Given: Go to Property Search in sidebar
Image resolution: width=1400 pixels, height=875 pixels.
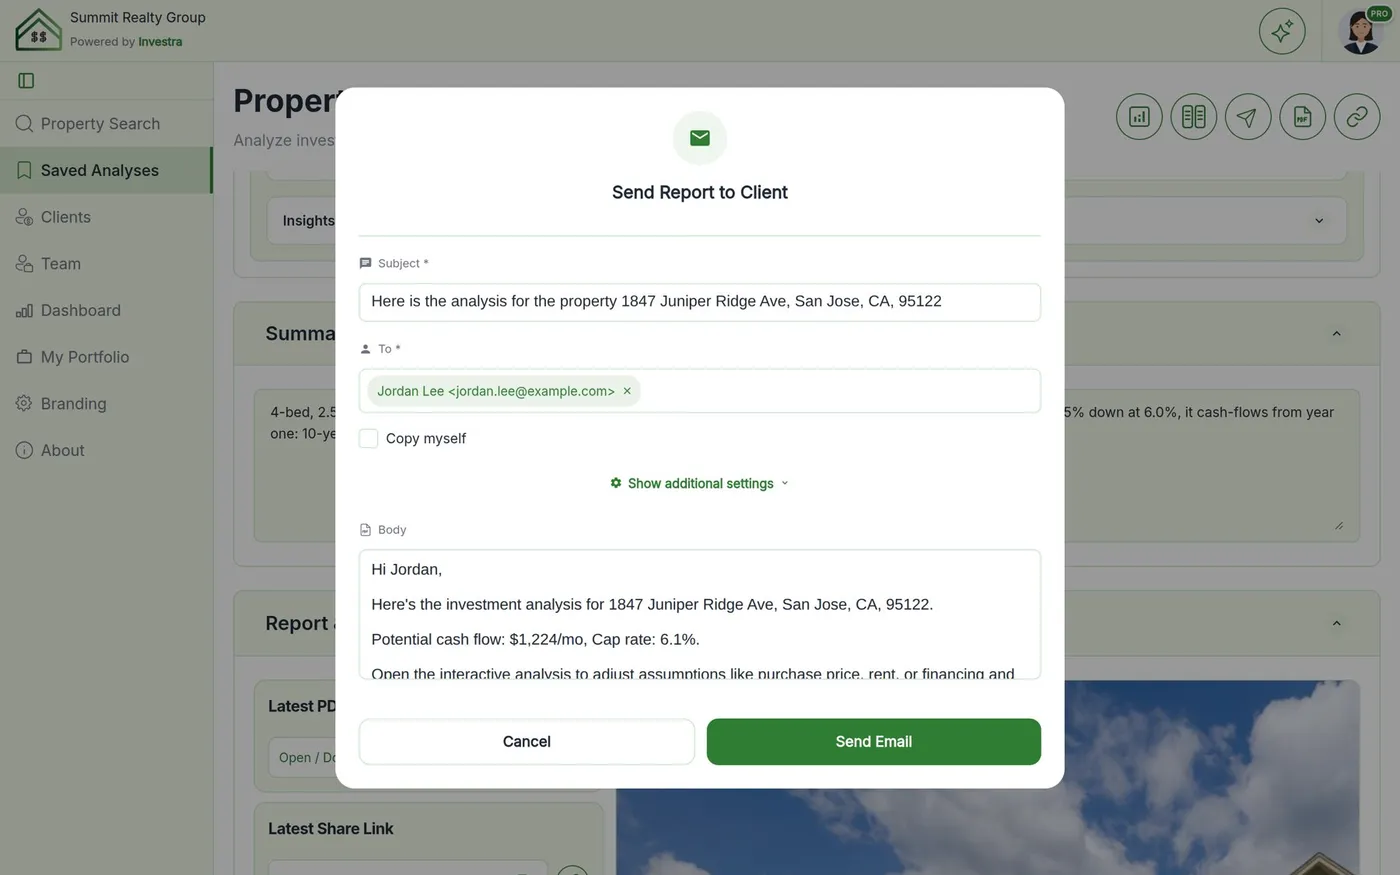Looking at the screenshot, I should [106, 124].
